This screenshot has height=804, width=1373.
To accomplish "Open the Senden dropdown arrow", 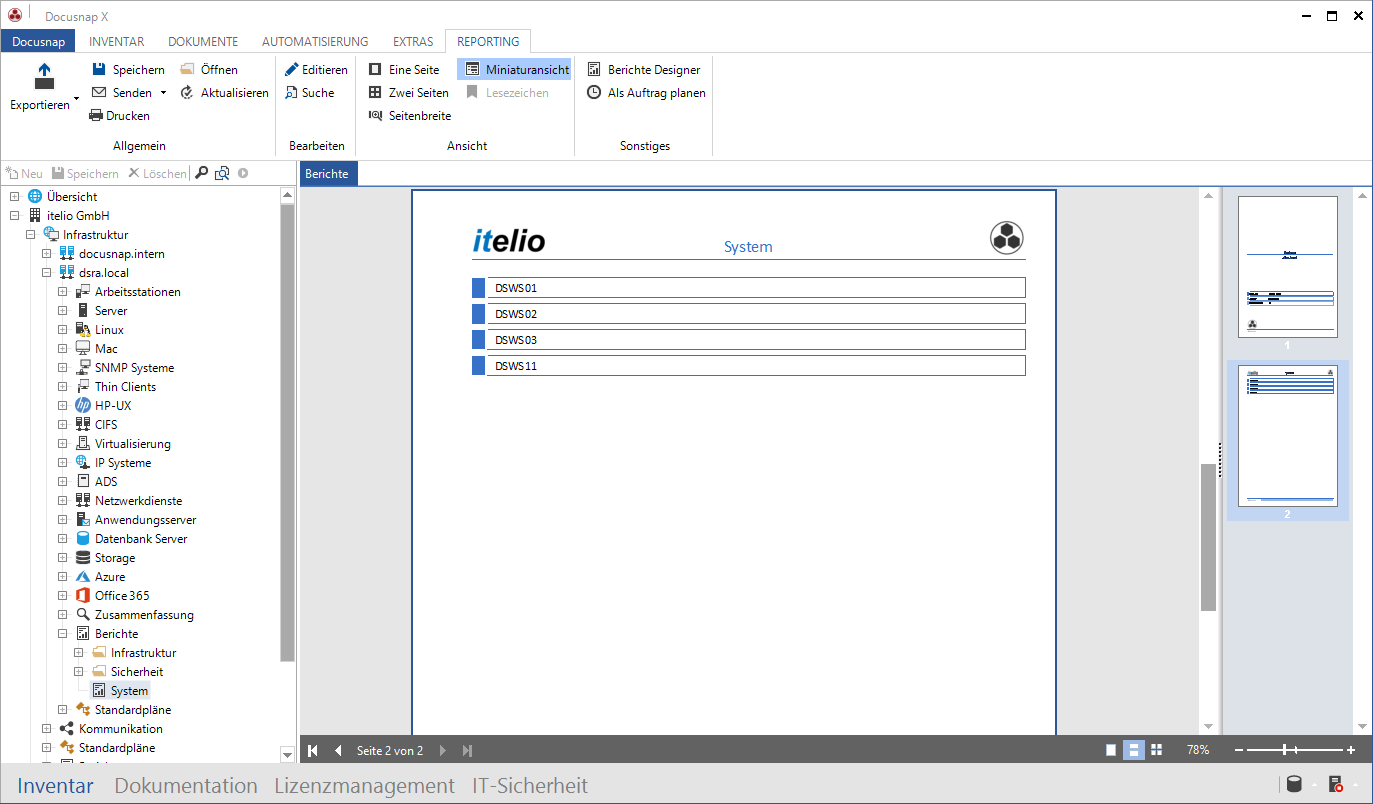I will [162, 93].
